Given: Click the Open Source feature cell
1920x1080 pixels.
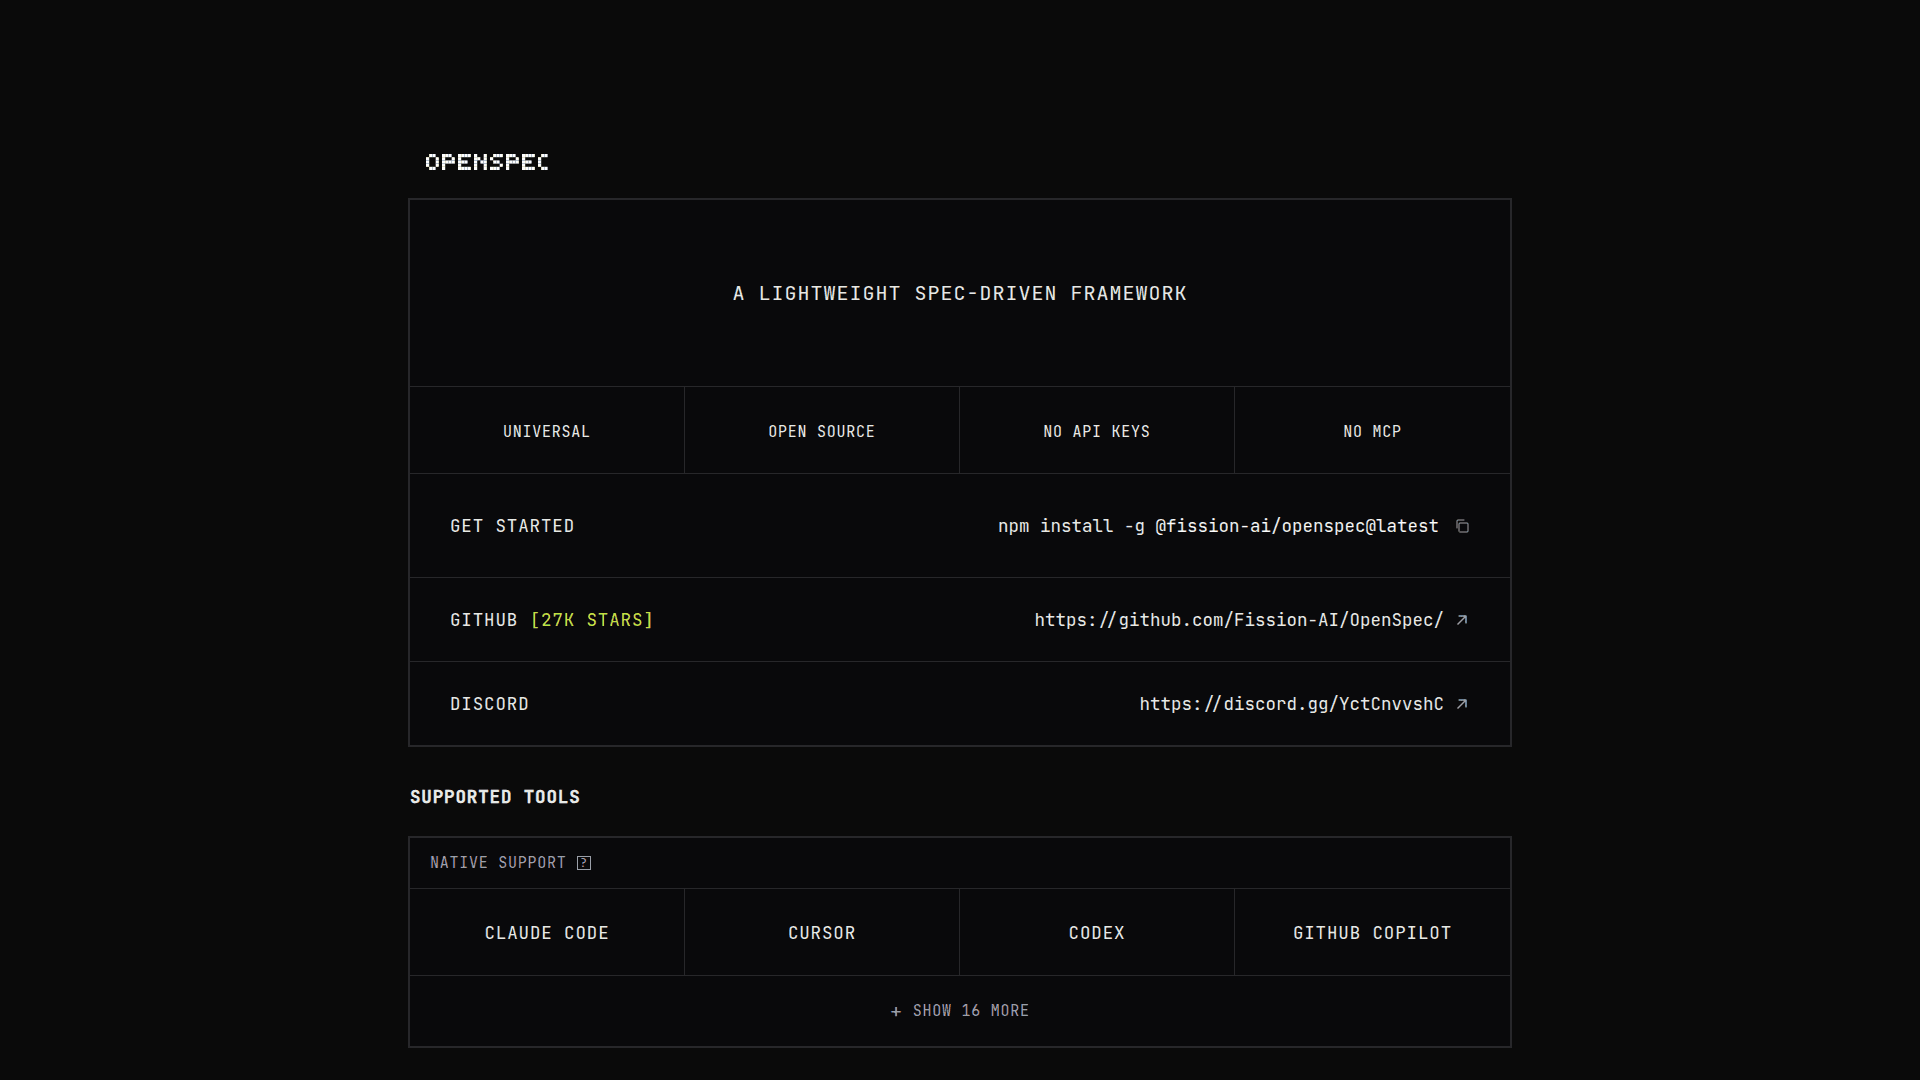Looking at the screenshot, I should click(822, 431).
